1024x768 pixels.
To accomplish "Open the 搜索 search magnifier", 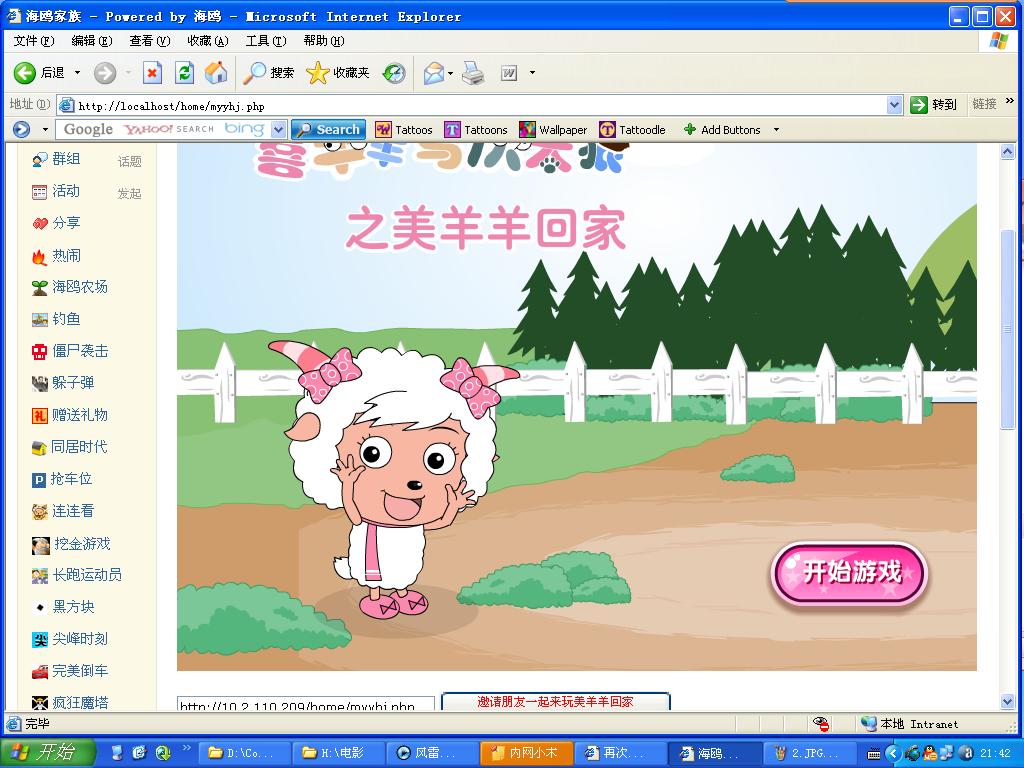I will [x=268, y=72].
